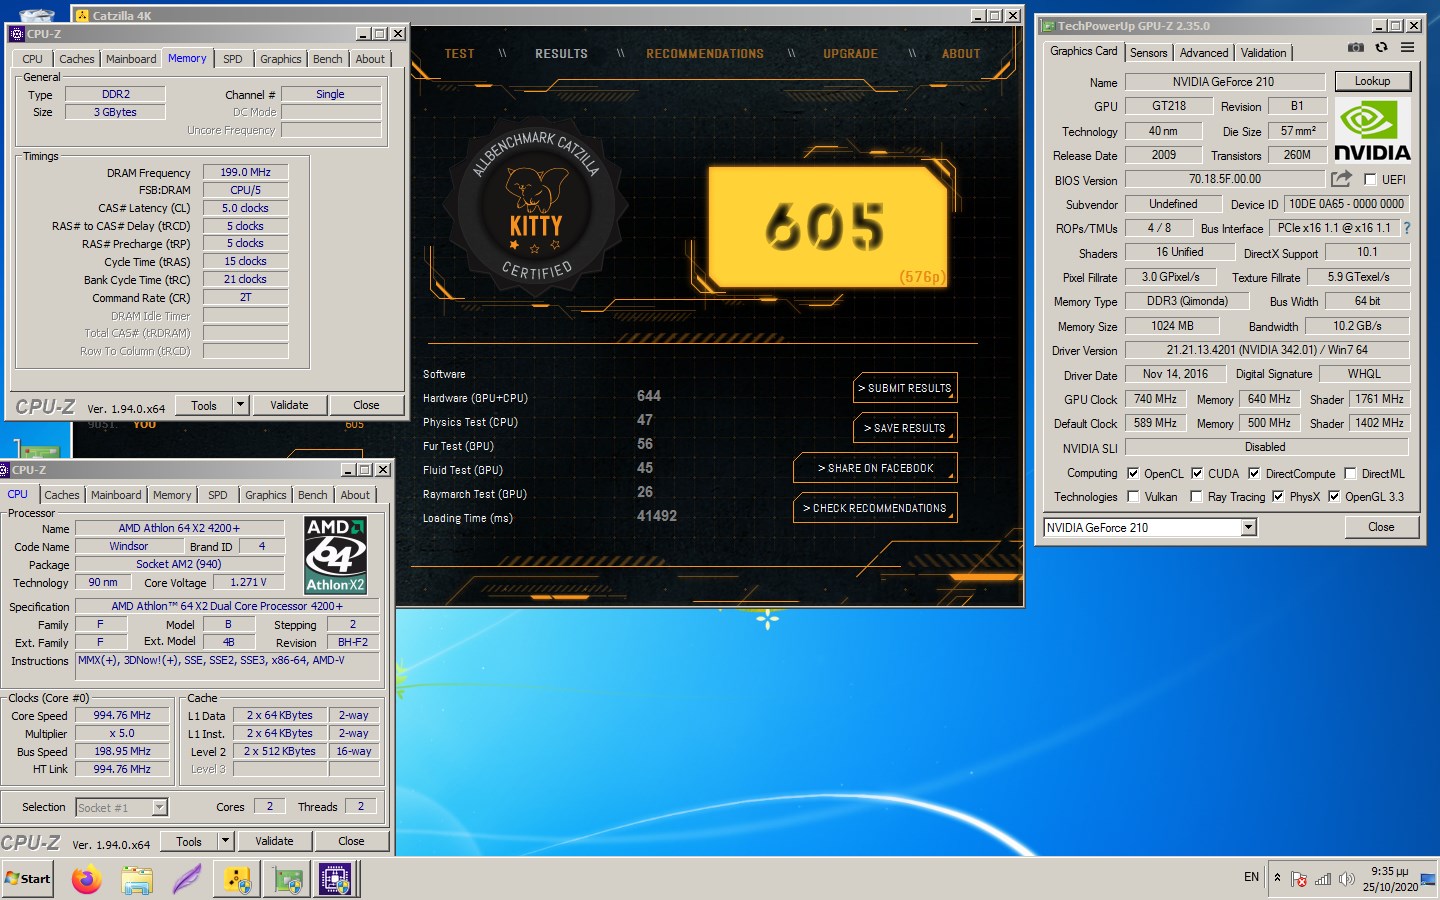Click the network signal tray icon
The width and height of the screenshot is (1440, 900).
tap(1323, 879)
